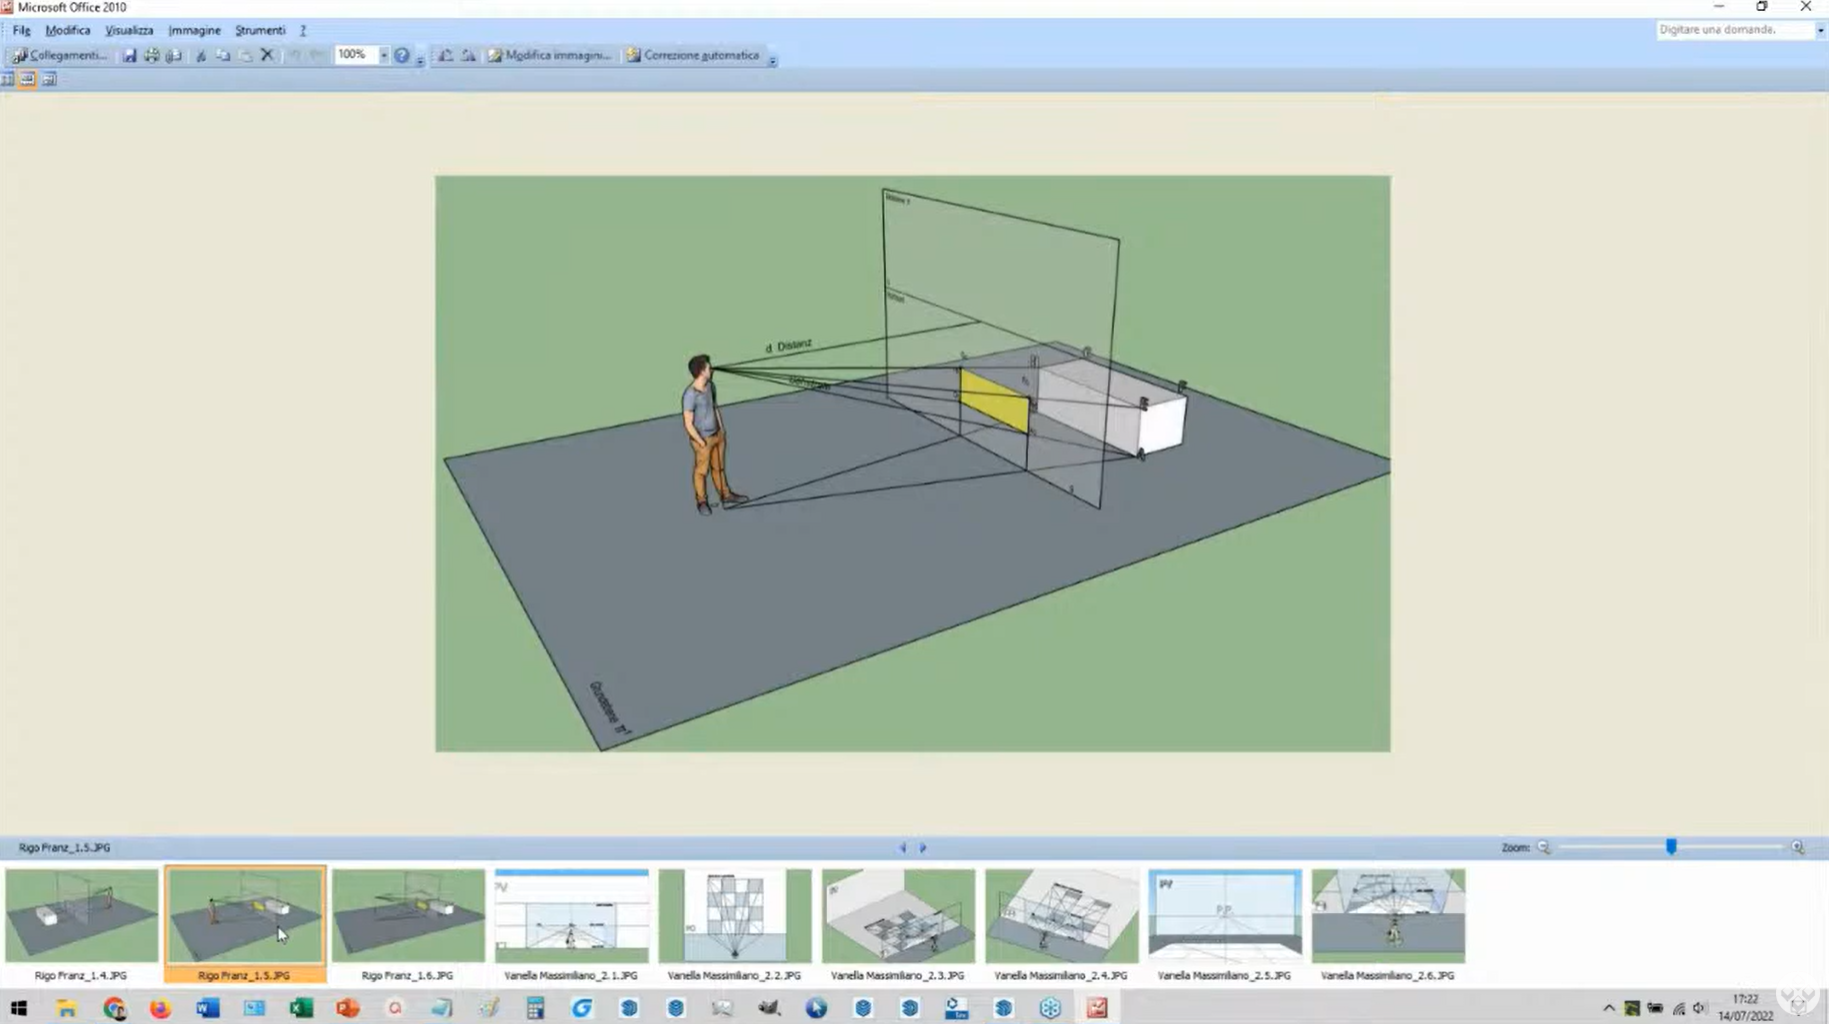Open the Immagine menu
The image size is (1829, 1024).
click(194, 30)
